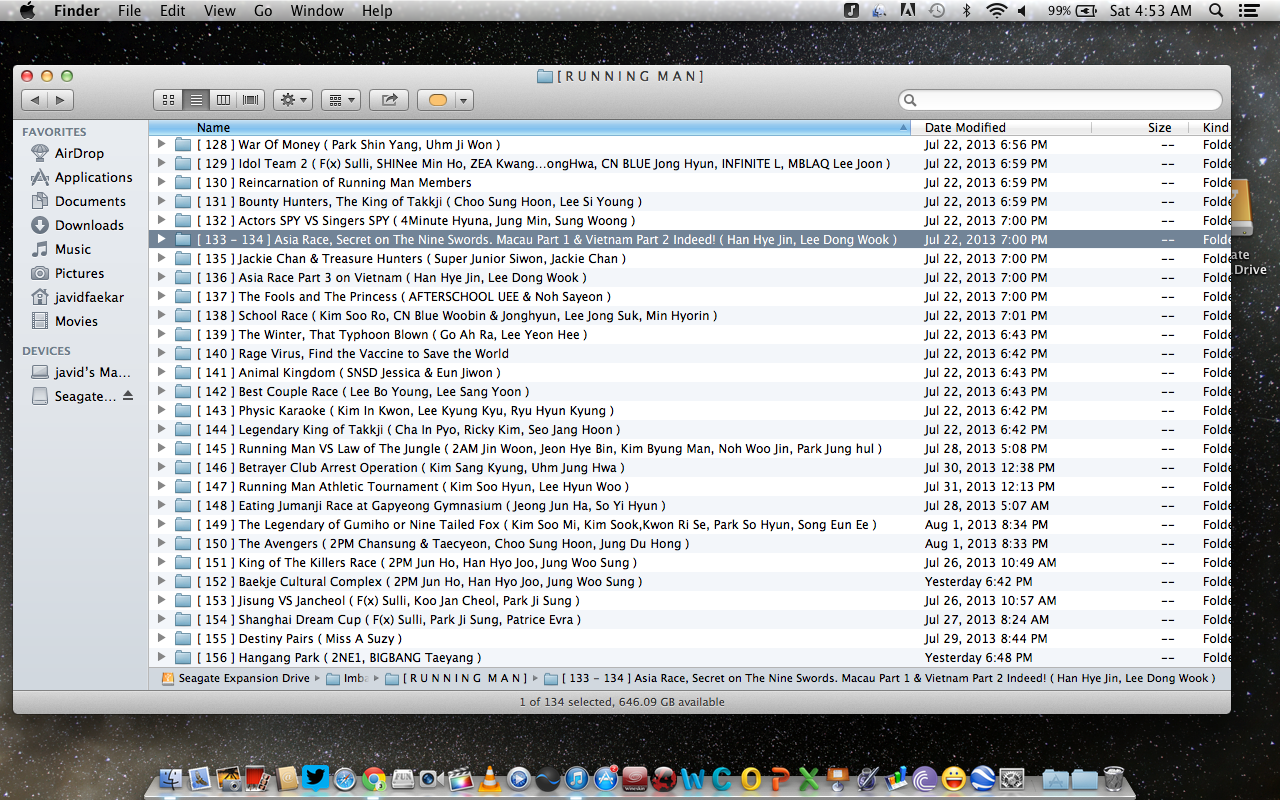Image resolution: width=1280 pixels, height=800 pixels.
Task: Expand folder [ 156 ] Hangang Park
Action: tap(161, 657)
